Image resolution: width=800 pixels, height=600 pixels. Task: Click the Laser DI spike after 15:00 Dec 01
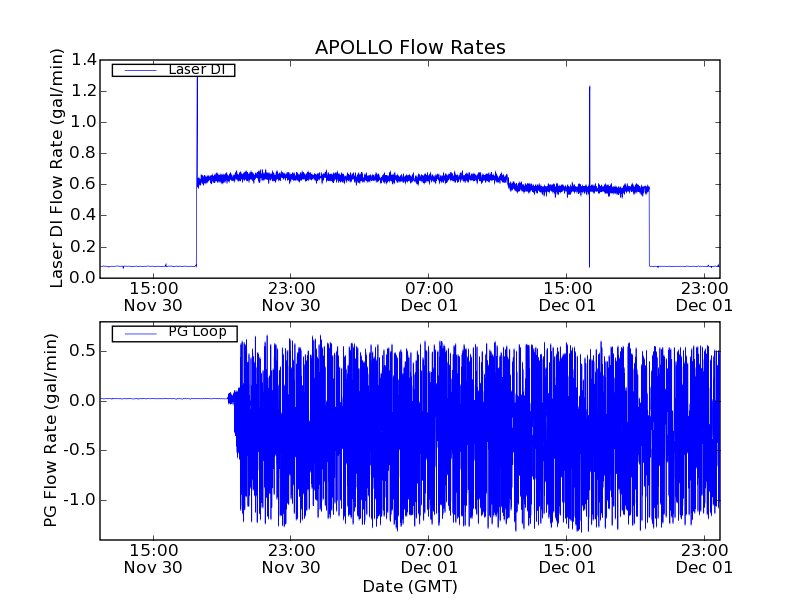point(589,177)
